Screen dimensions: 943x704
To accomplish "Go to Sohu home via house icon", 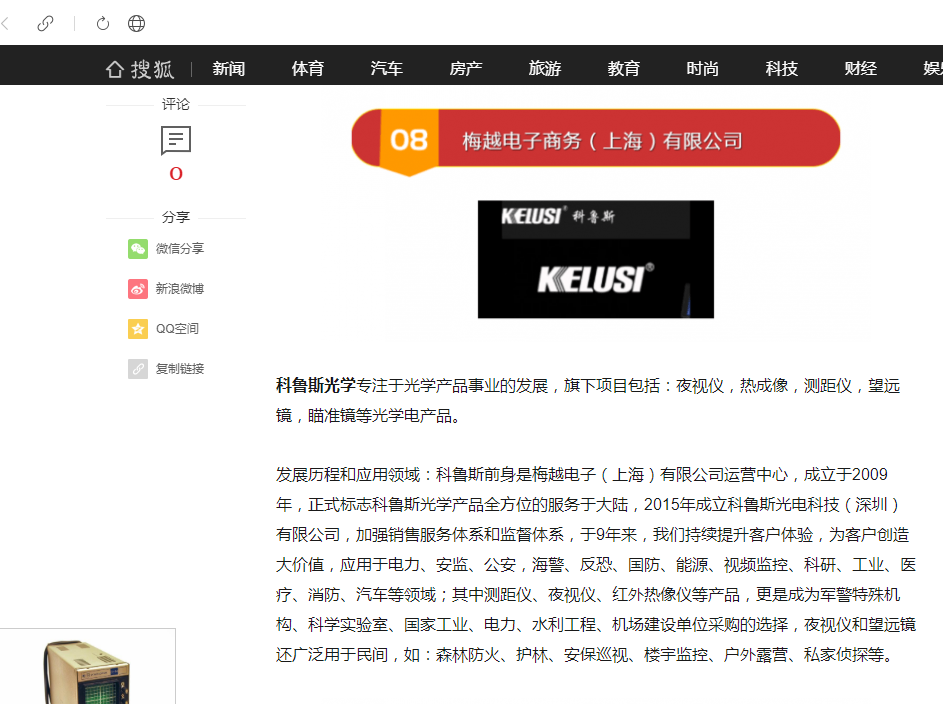I will tap(114, 69).
